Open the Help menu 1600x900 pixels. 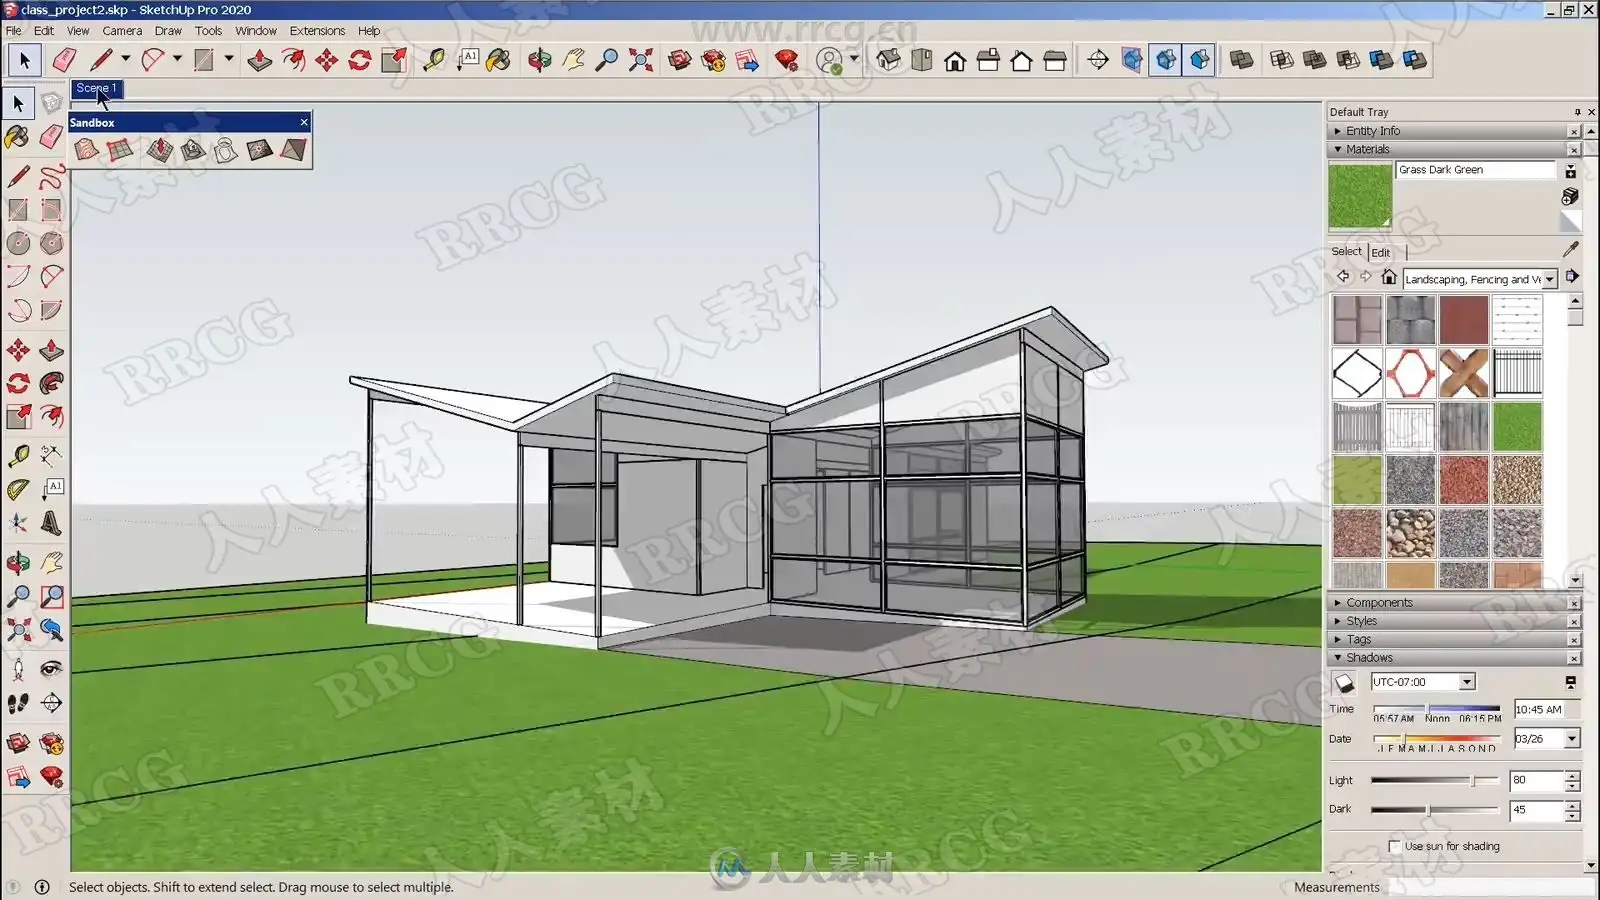tap(369, 31)
